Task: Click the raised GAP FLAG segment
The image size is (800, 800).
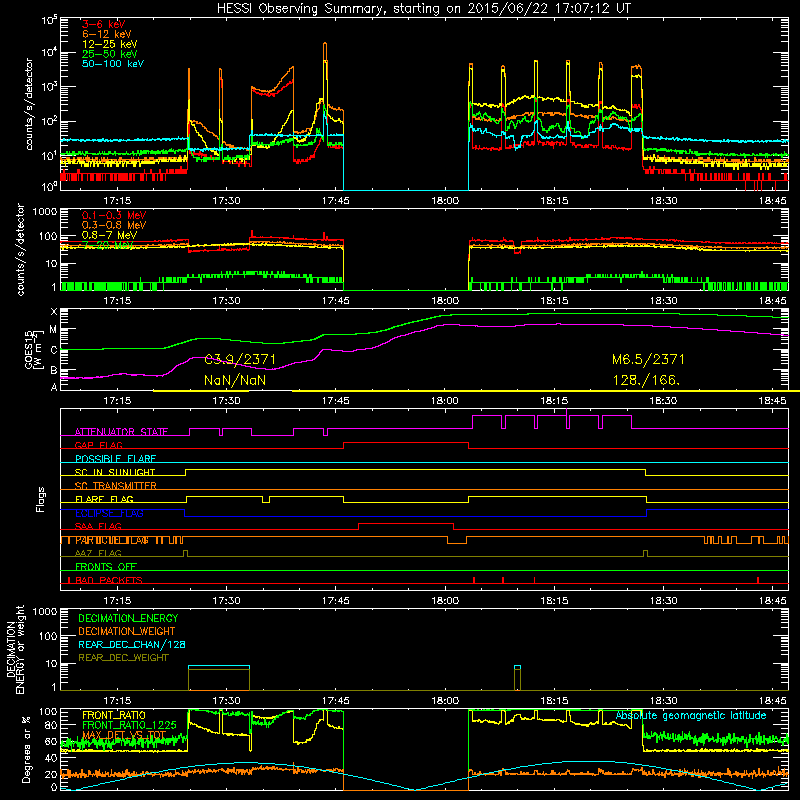Action: point(406,443)
